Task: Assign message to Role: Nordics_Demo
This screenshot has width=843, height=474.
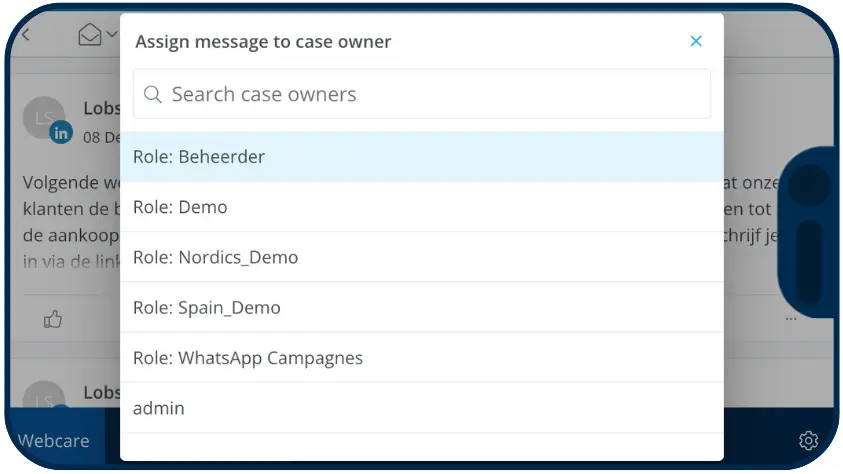Action: pyautogui.click(x=421, y=258)
